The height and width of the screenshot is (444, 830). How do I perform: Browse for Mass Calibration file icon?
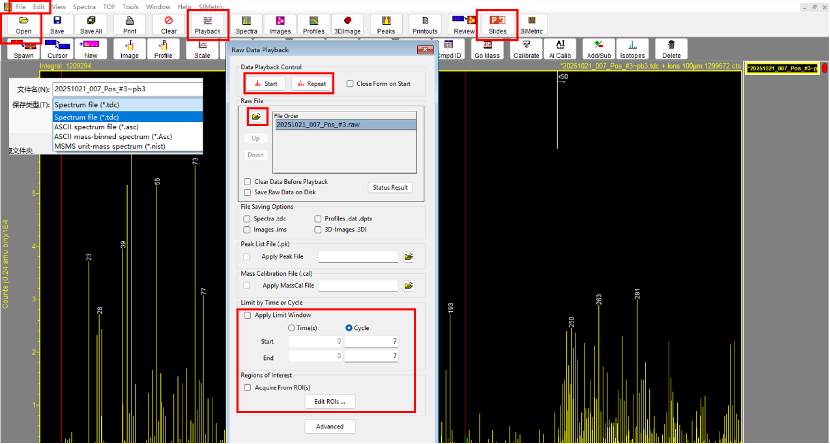click(x=409, y=286)
